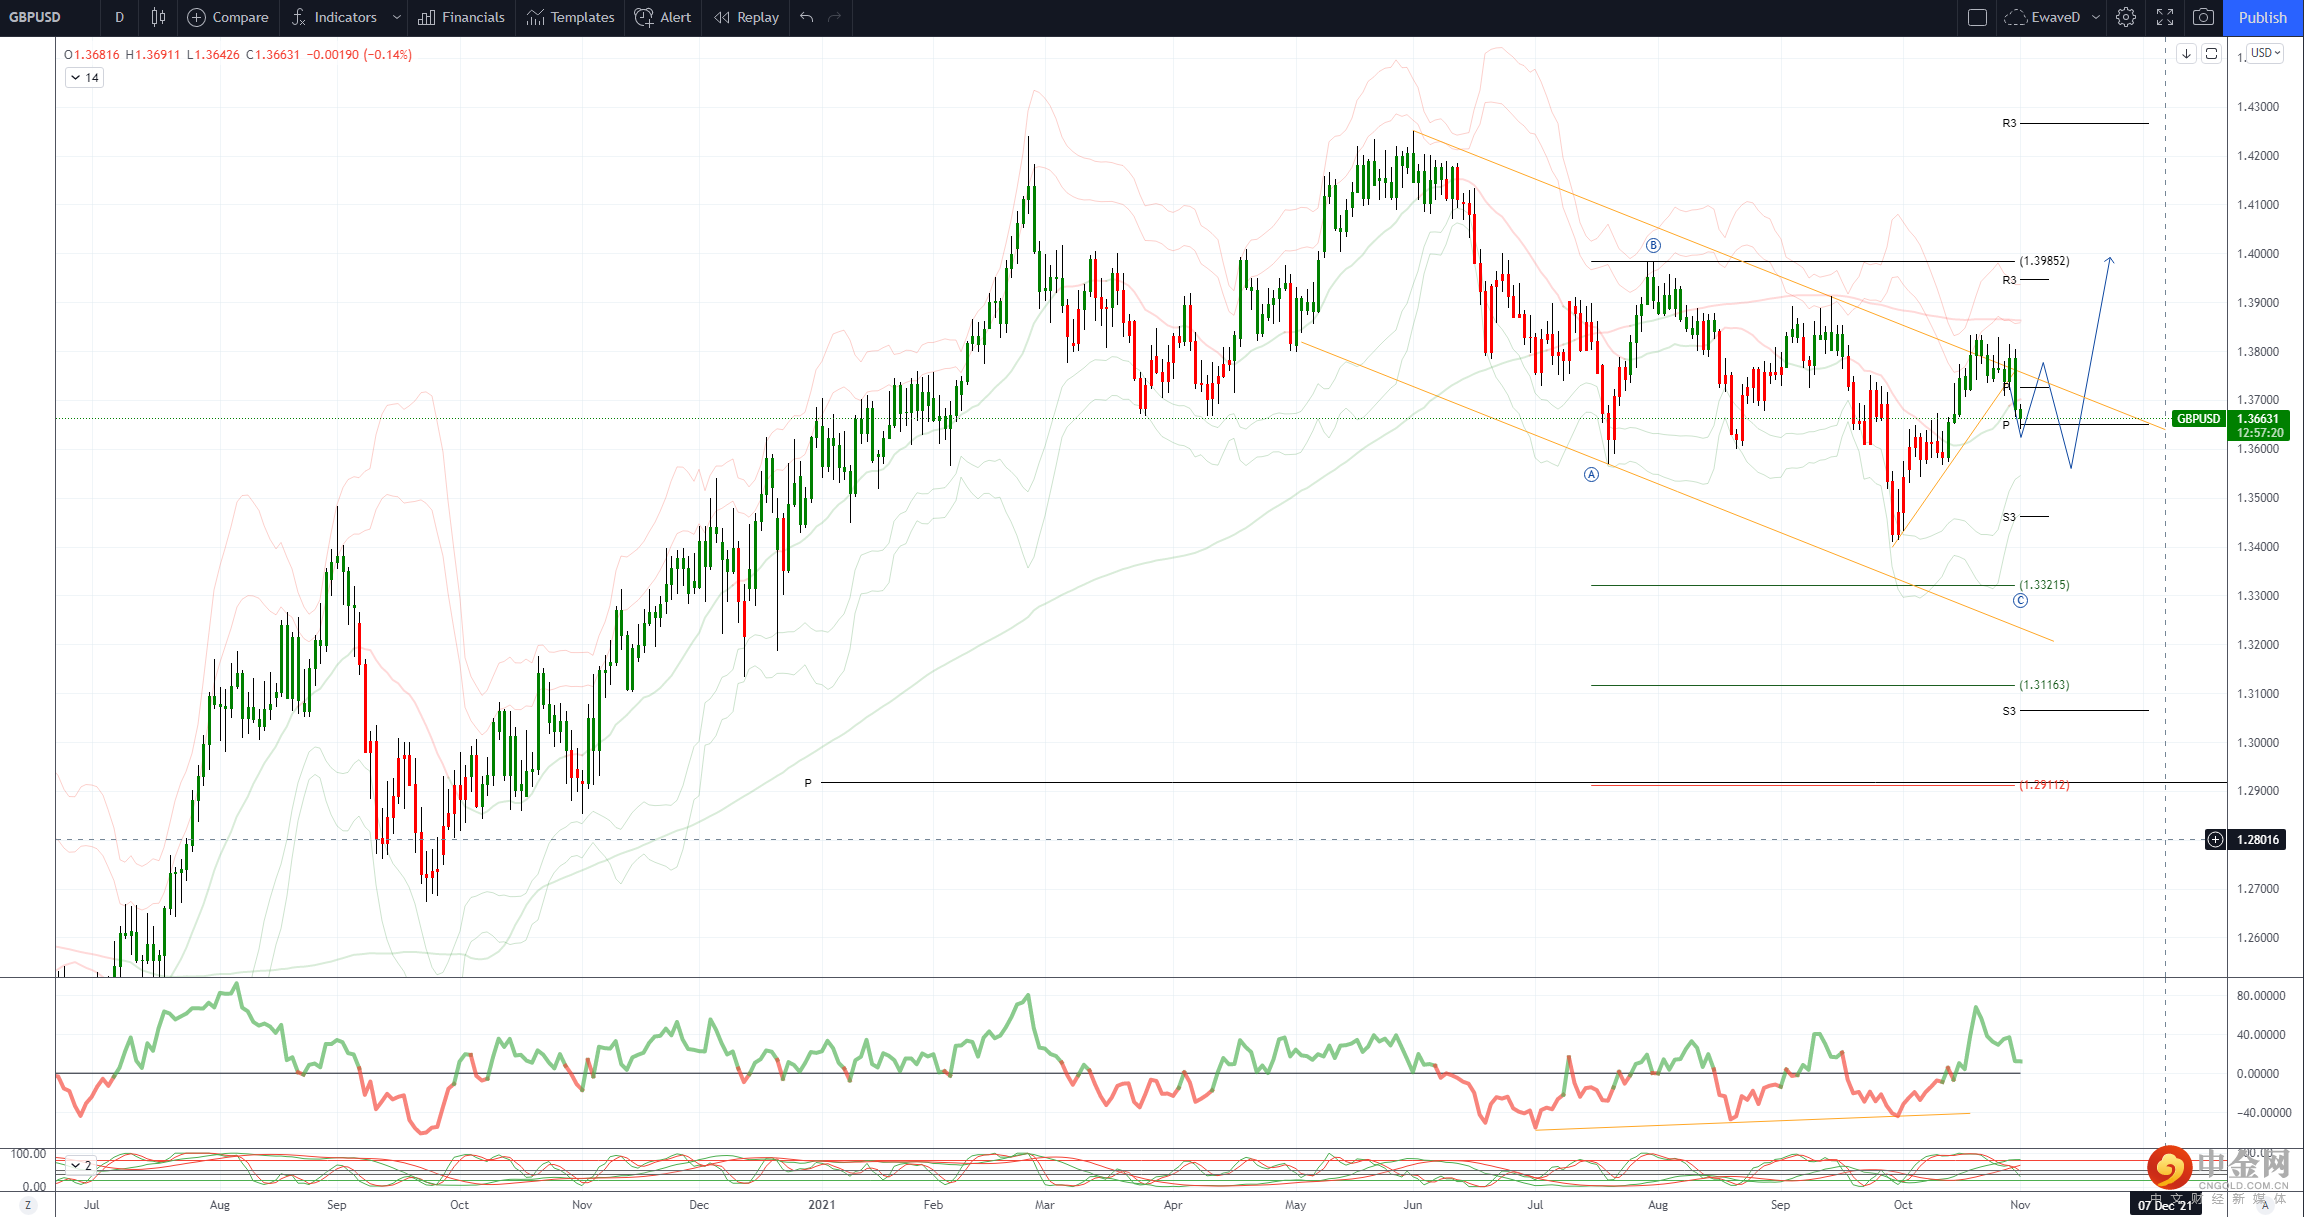Click the Compare symbol plus icon
This screenshot has height=1217, width=2304.
coord(197,17)
